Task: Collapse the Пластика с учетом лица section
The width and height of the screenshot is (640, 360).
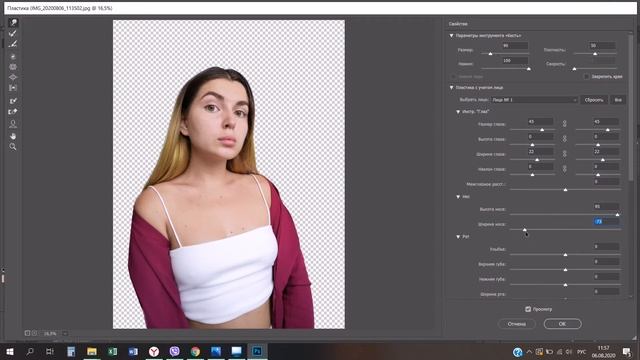Action: click(451, 87)
